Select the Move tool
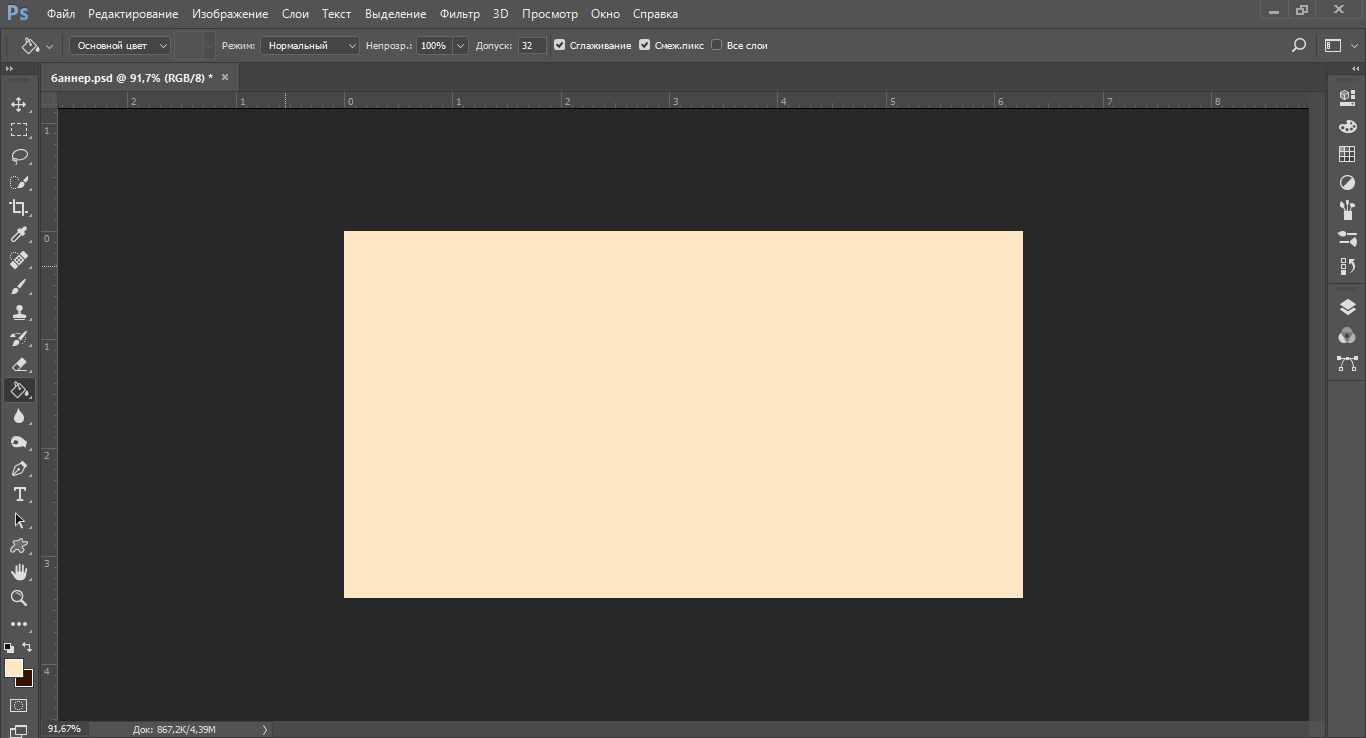 click(x=19, y=104)
